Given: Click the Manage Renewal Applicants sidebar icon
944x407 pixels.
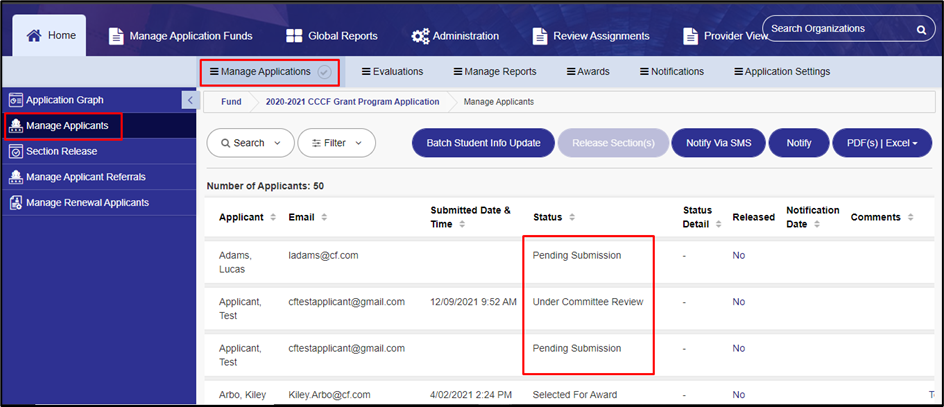Looking at the screenshot, I should coord(16,203).
